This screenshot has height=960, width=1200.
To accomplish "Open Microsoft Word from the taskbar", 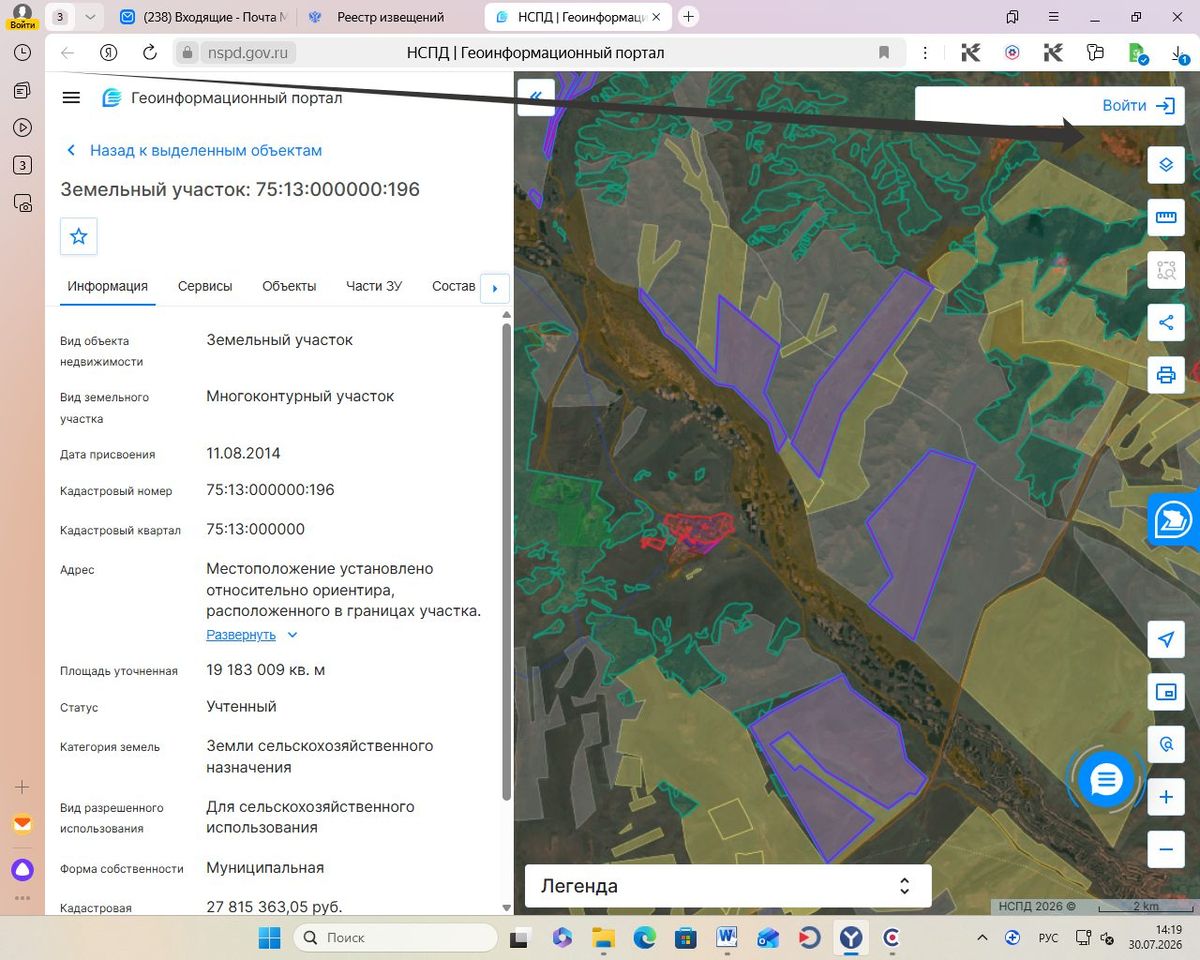I will (x=727, y=938).
